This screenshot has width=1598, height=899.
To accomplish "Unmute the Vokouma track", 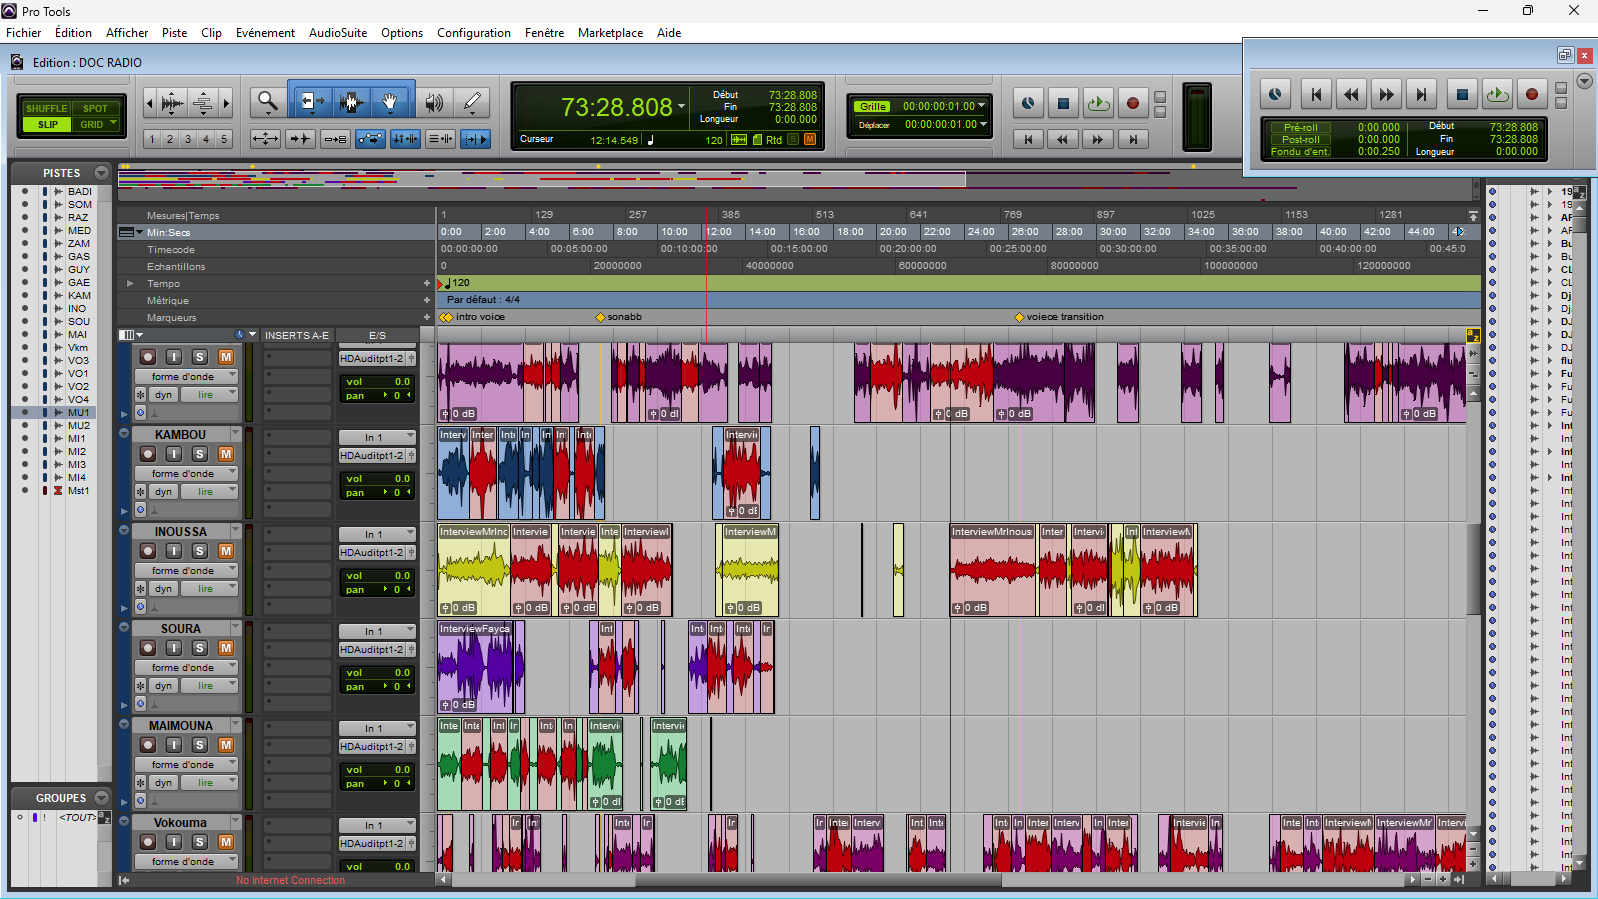I will (226, 842).
